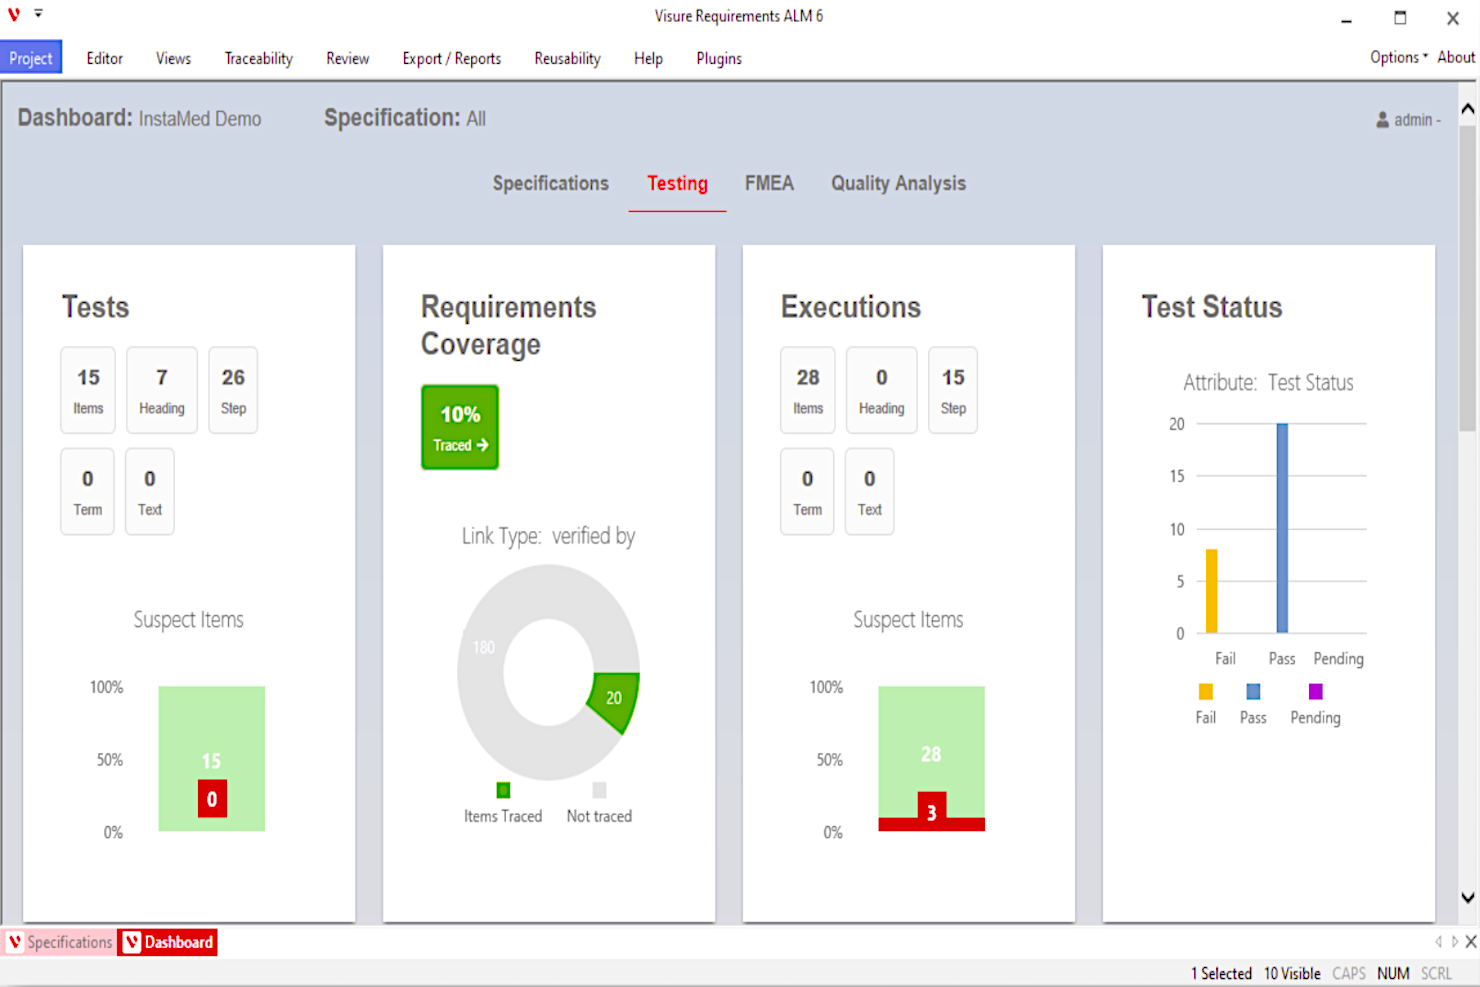This screenshot has width=1480, height=987.
Task: Toggle the Fail legend yellow swatch
Action: click(1205, 692)
